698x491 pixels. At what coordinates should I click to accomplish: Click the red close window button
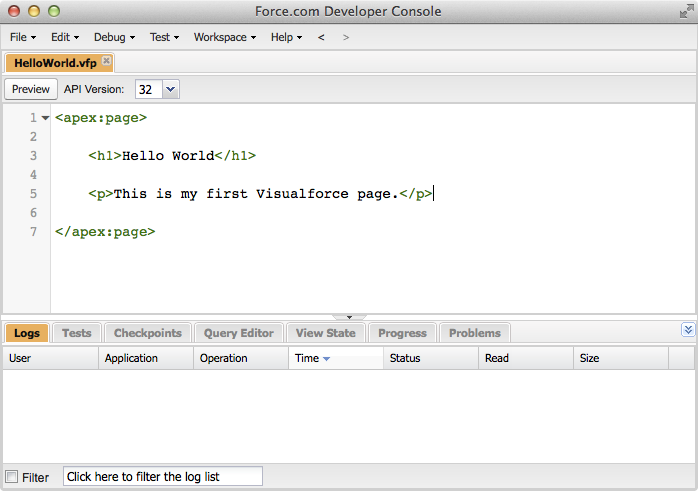pyautogui.click(x=14, y=11)
